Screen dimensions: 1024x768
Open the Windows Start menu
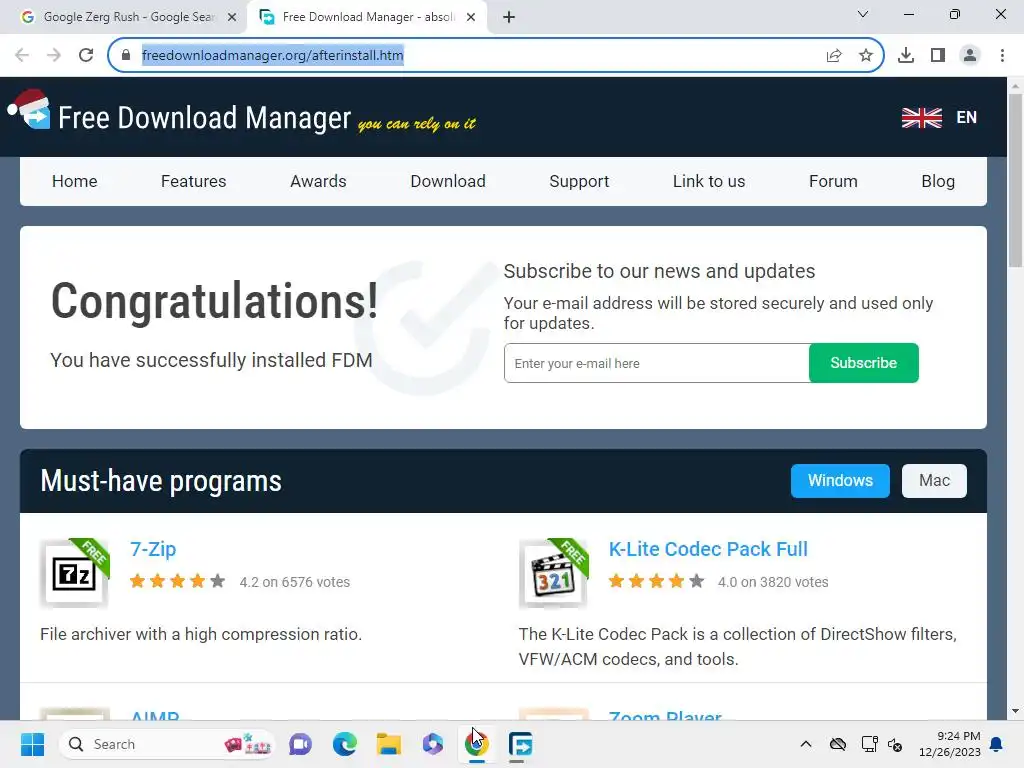pos(32,744)
